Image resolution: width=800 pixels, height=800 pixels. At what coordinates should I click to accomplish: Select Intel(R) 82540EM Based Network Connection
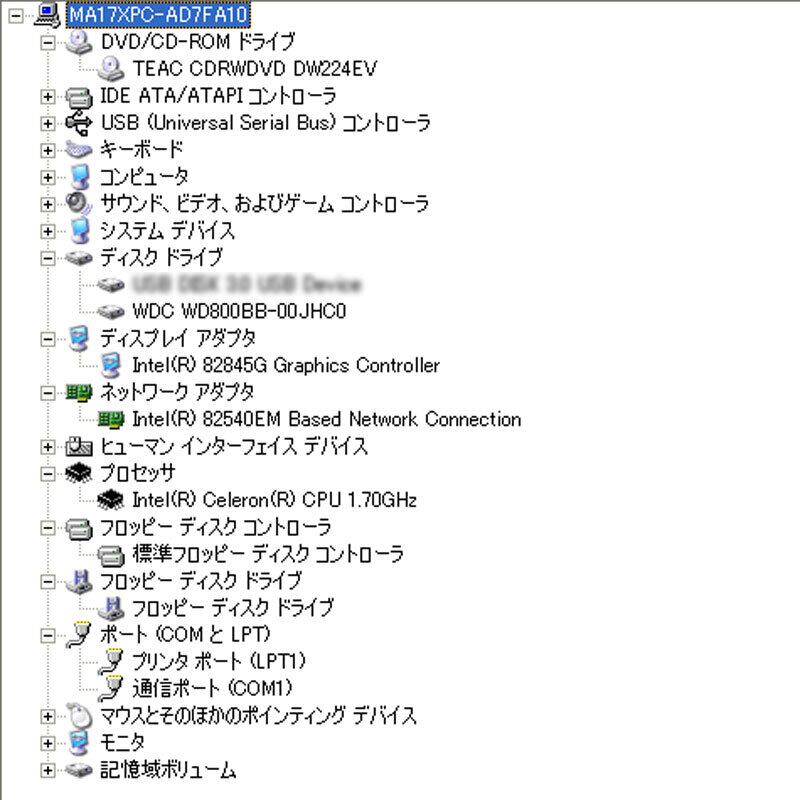pos(327,419)
